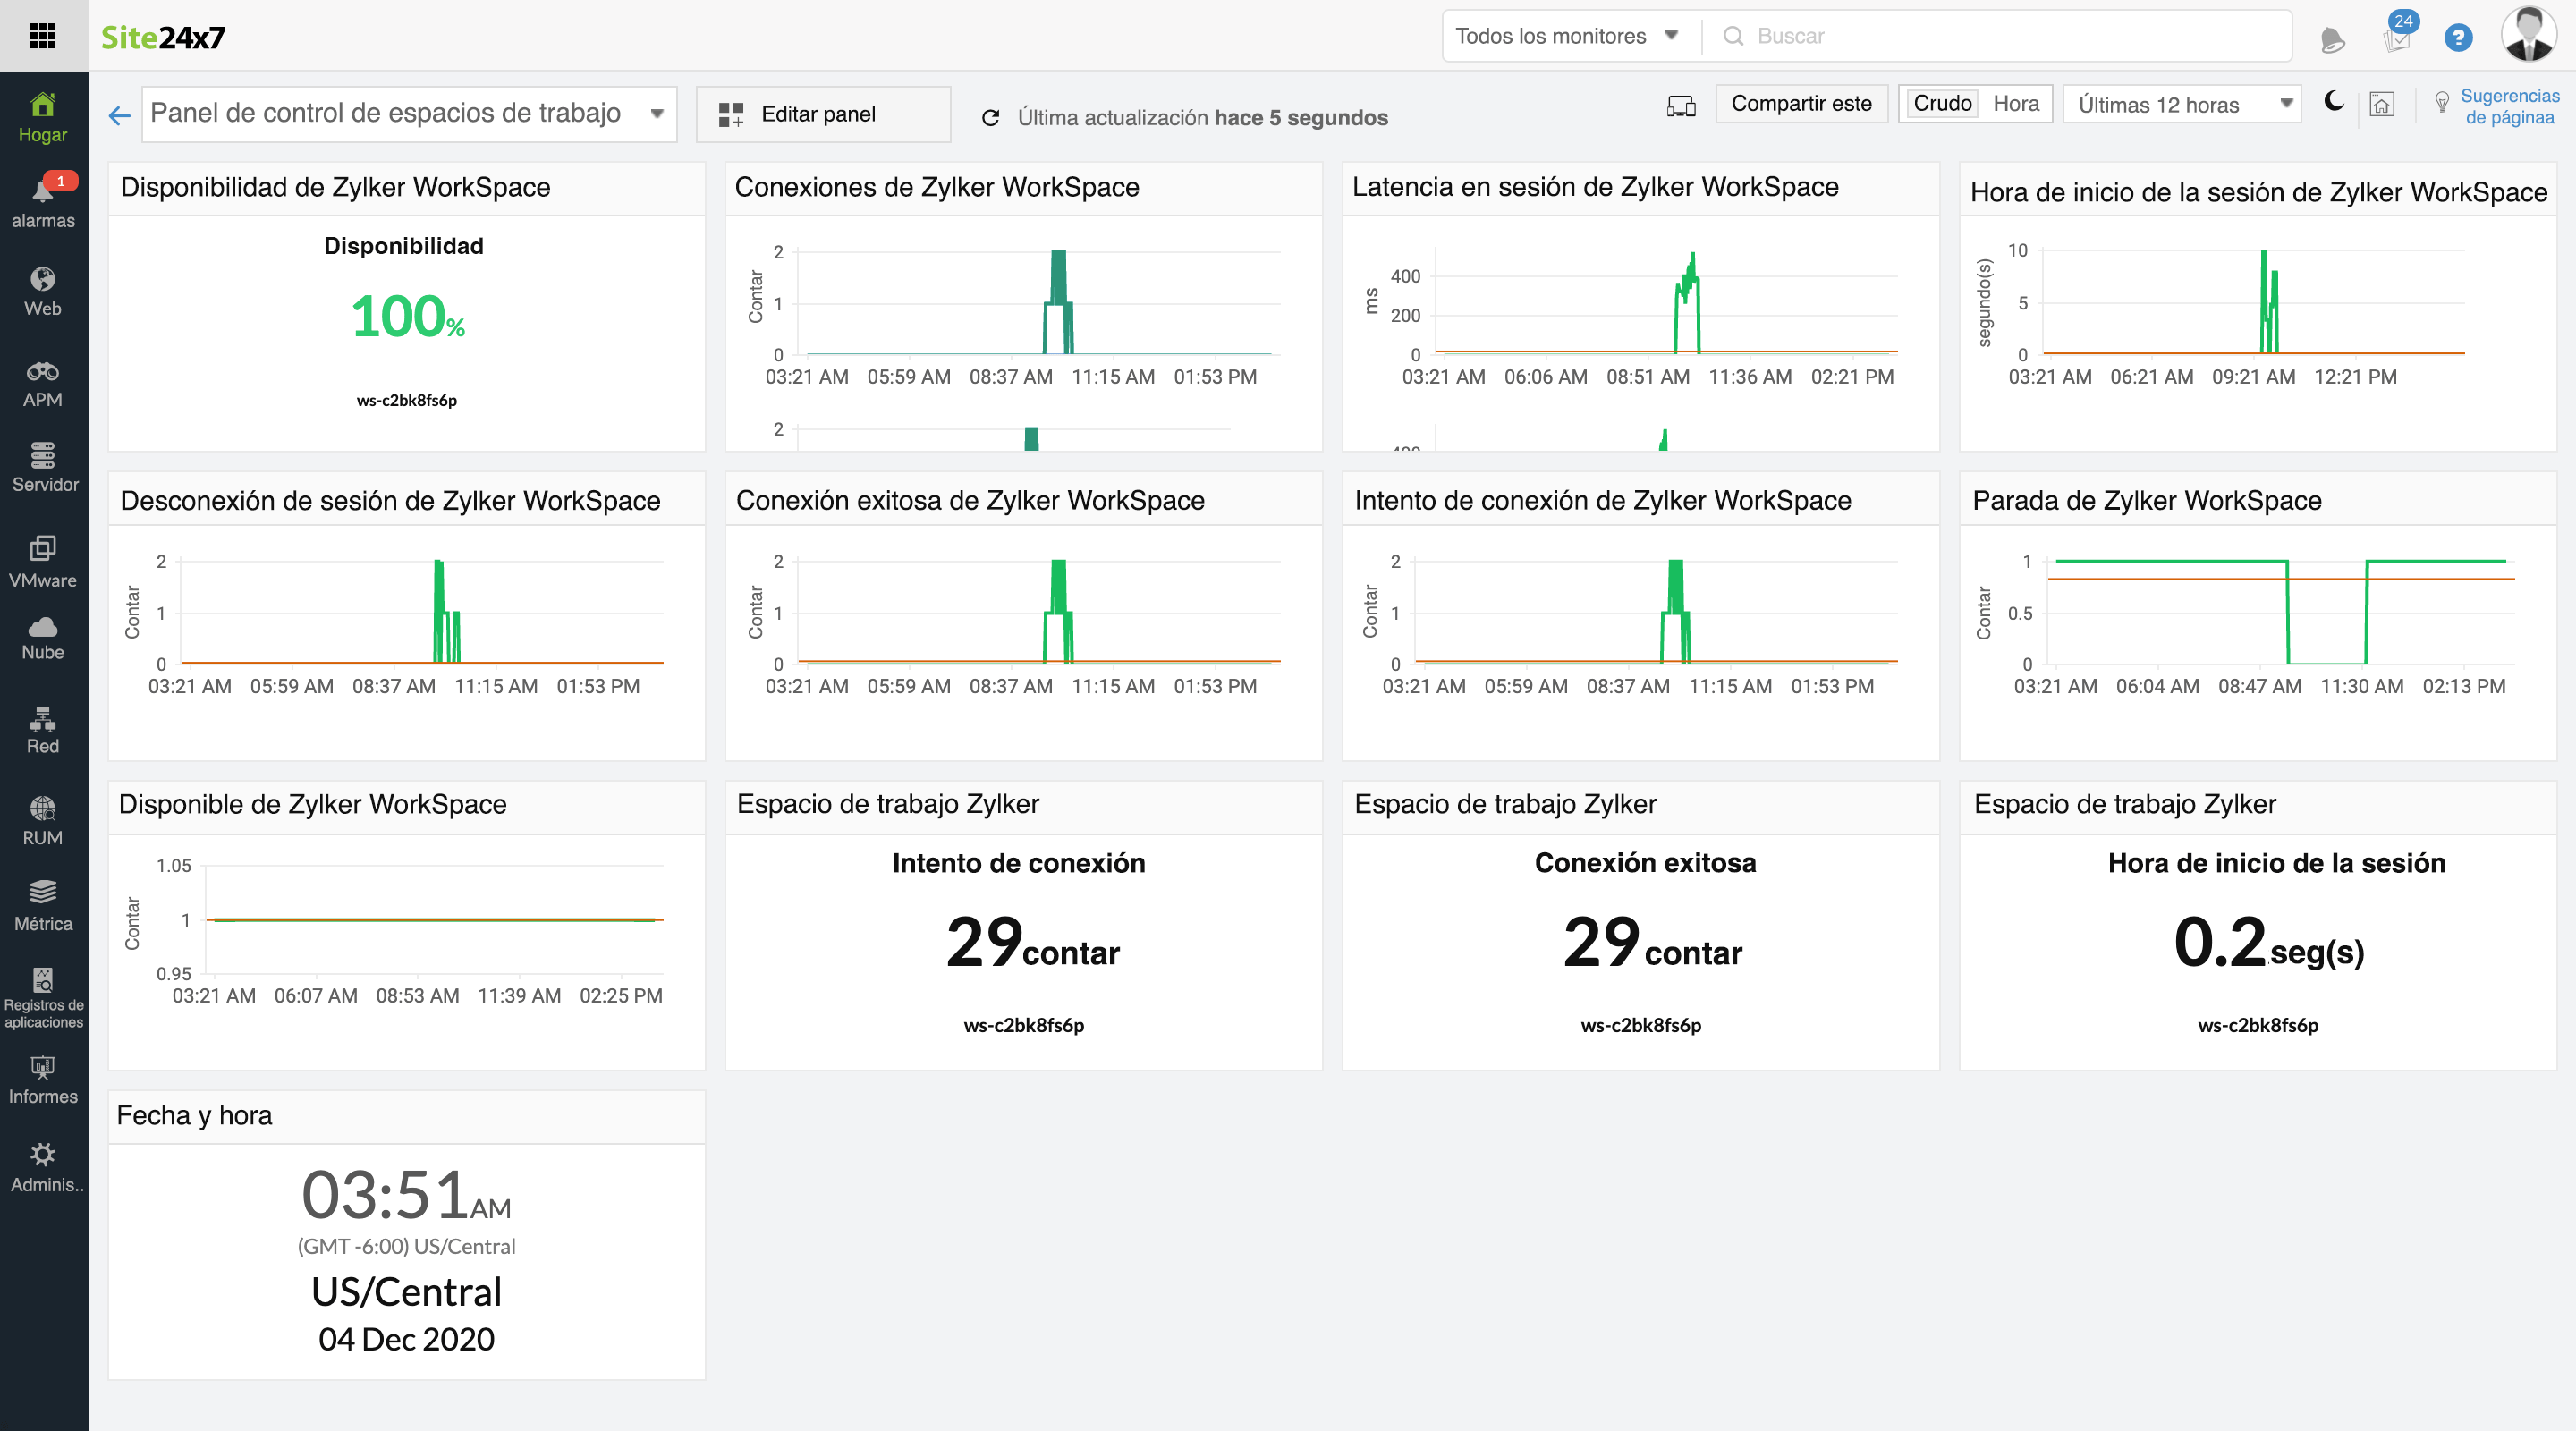
Task: Enable dark mode with the moon icon
Action: coord(2334,103)
